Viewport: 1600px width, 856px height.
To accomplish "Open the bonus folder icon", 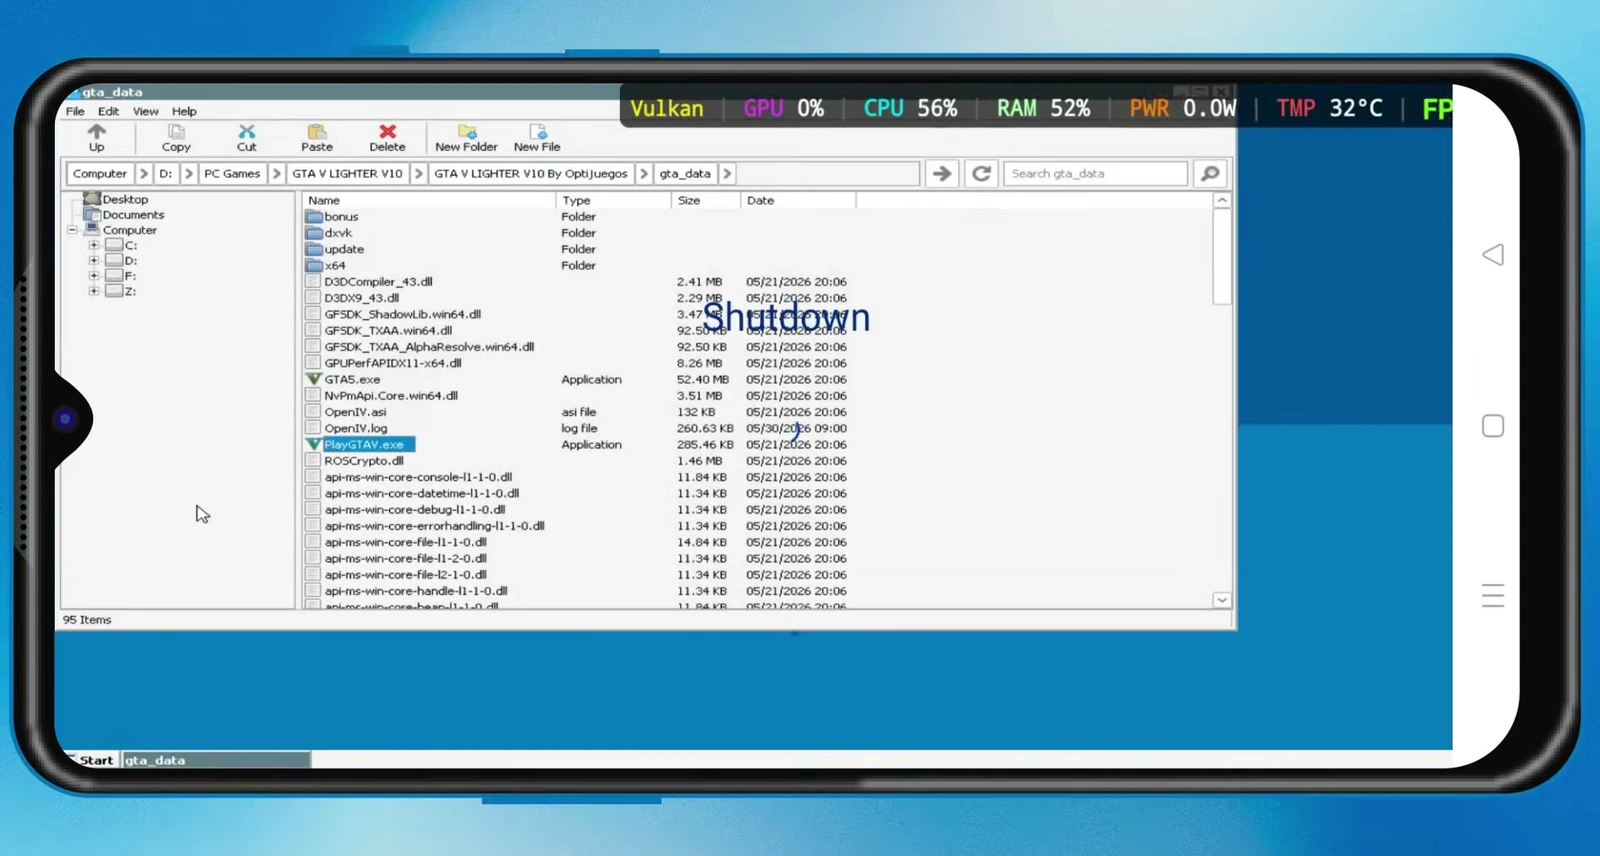I will pyautogui.click(x=313, y=216).
